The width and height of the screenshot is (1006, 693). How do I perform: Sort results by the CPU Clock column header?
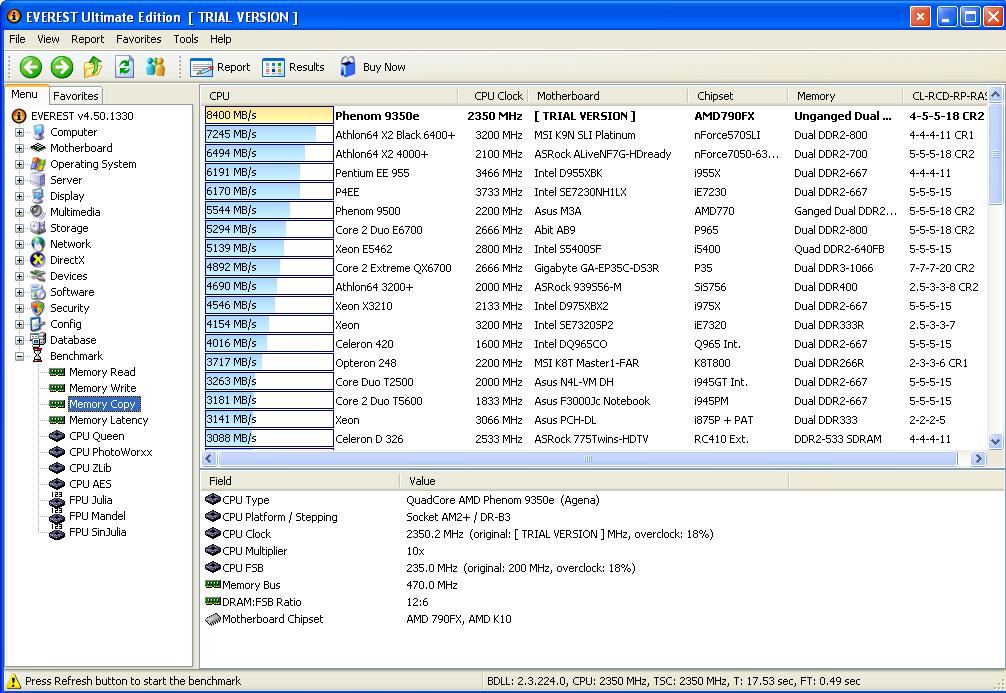point(493,96)
